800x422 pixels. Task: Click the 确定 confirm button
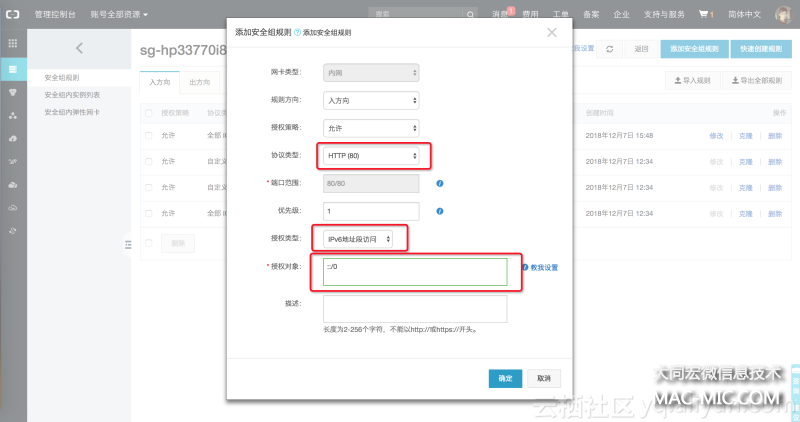tap(505, 378)
